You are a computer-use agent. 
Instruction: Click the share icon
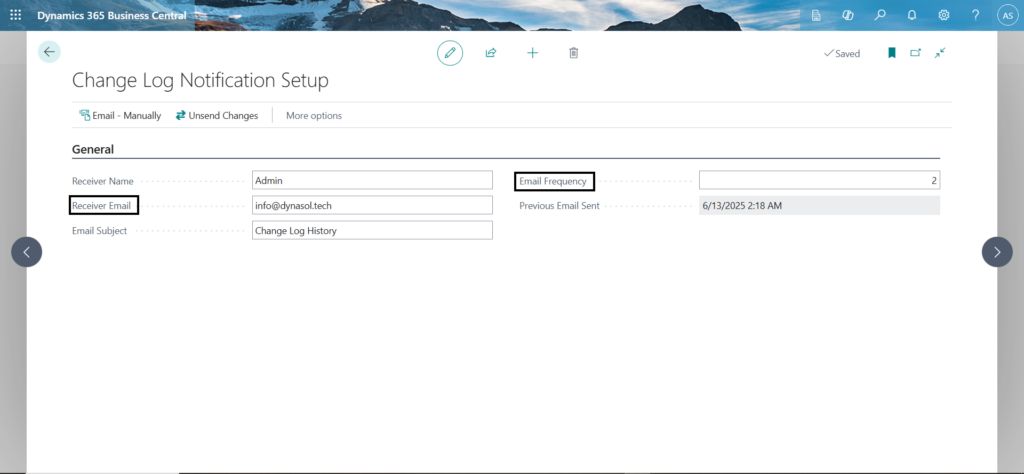pos(491,53)
